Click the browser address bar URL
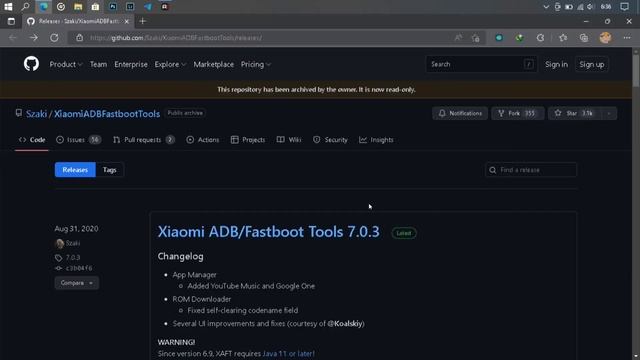Image resolution: width=640 pixels, height=360 pixels. [176, 38]
